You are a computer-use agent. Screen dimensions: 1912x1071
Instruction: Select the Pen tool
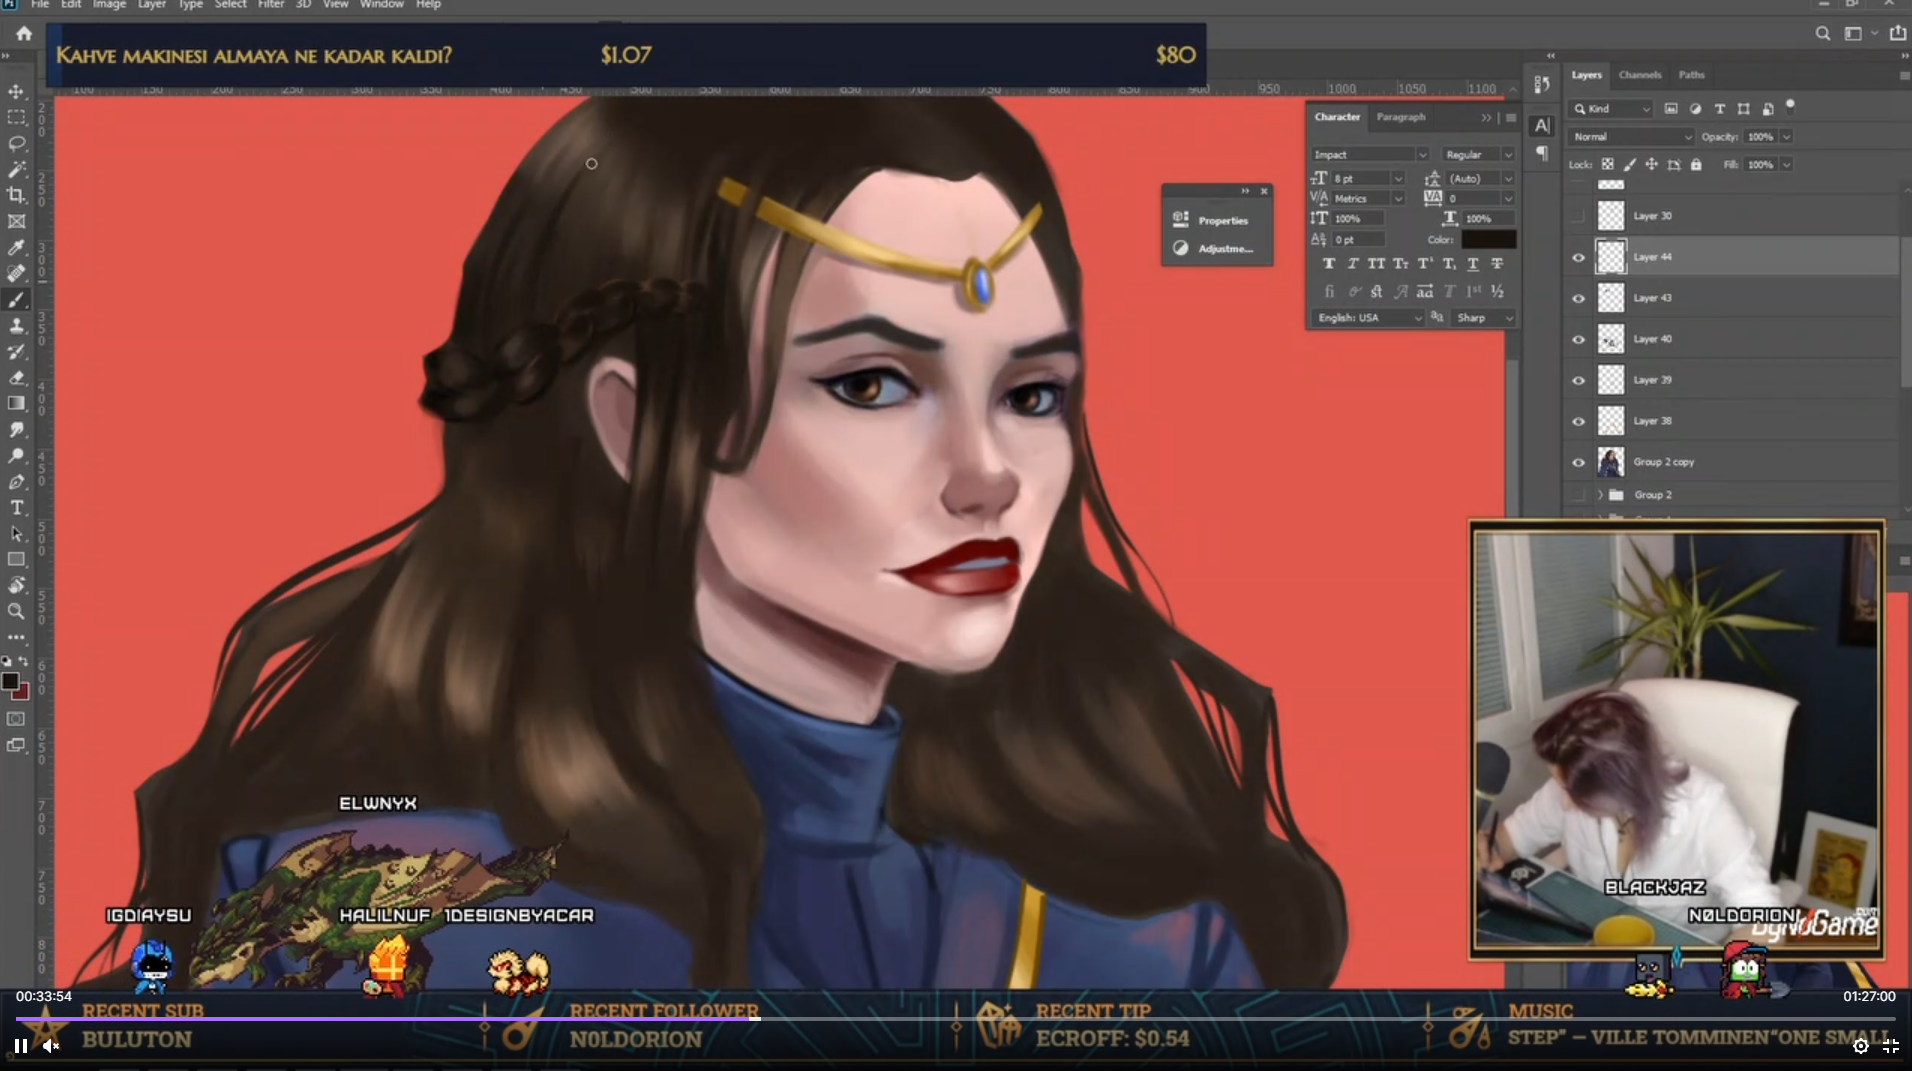pyautogui.click(x=16, y=482)
